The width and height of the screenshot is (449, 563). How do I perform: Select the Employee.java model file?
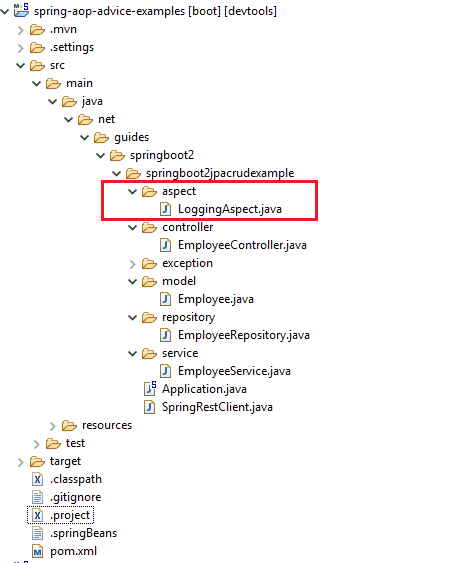216,299
